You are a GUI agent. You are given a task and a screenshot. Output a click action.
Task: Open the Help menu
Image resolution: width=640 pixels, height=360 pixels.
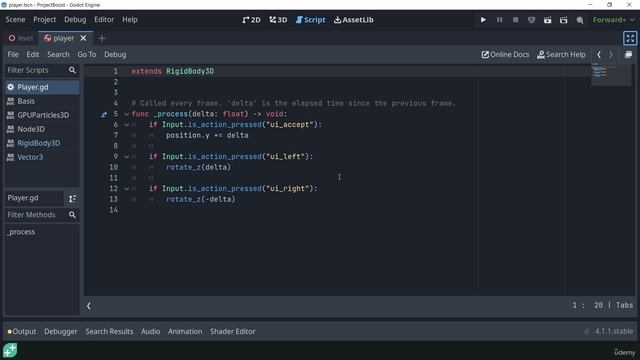(x=130, y=20)
